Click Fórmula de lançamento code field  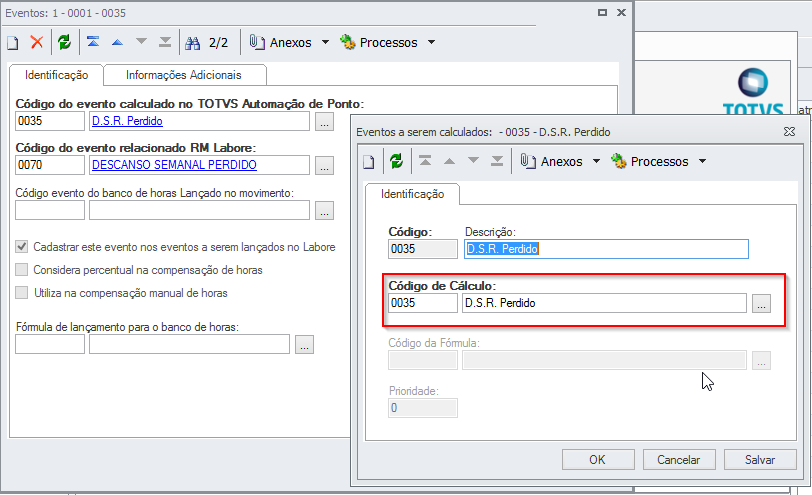50,344
